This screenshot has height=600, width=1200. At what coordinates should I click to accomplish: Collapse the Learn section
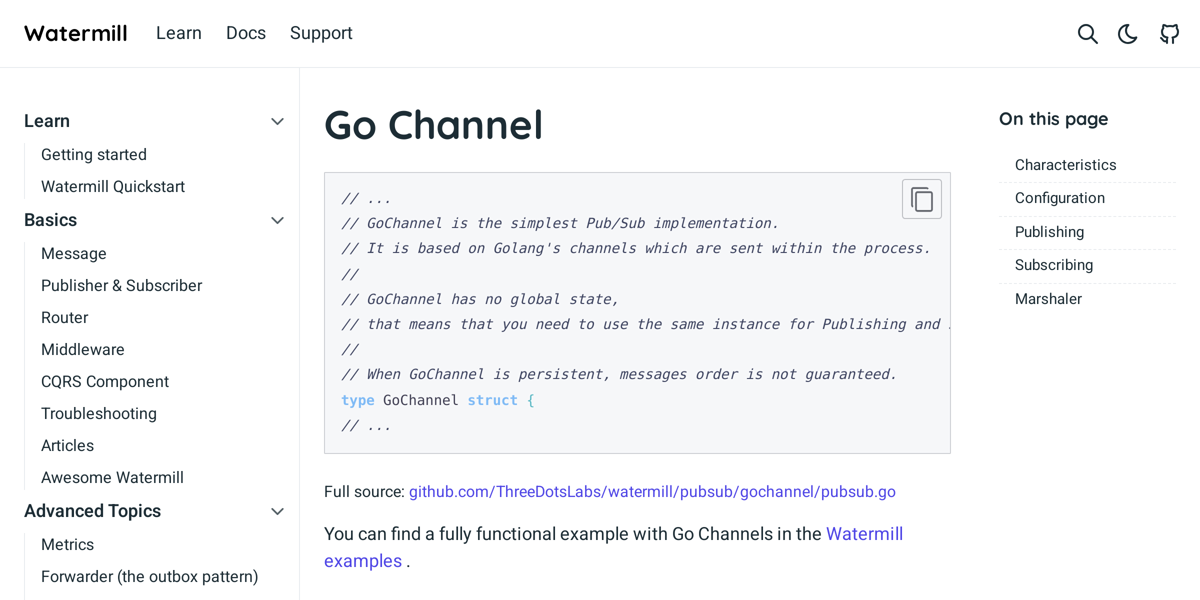(x=277, y=121)
